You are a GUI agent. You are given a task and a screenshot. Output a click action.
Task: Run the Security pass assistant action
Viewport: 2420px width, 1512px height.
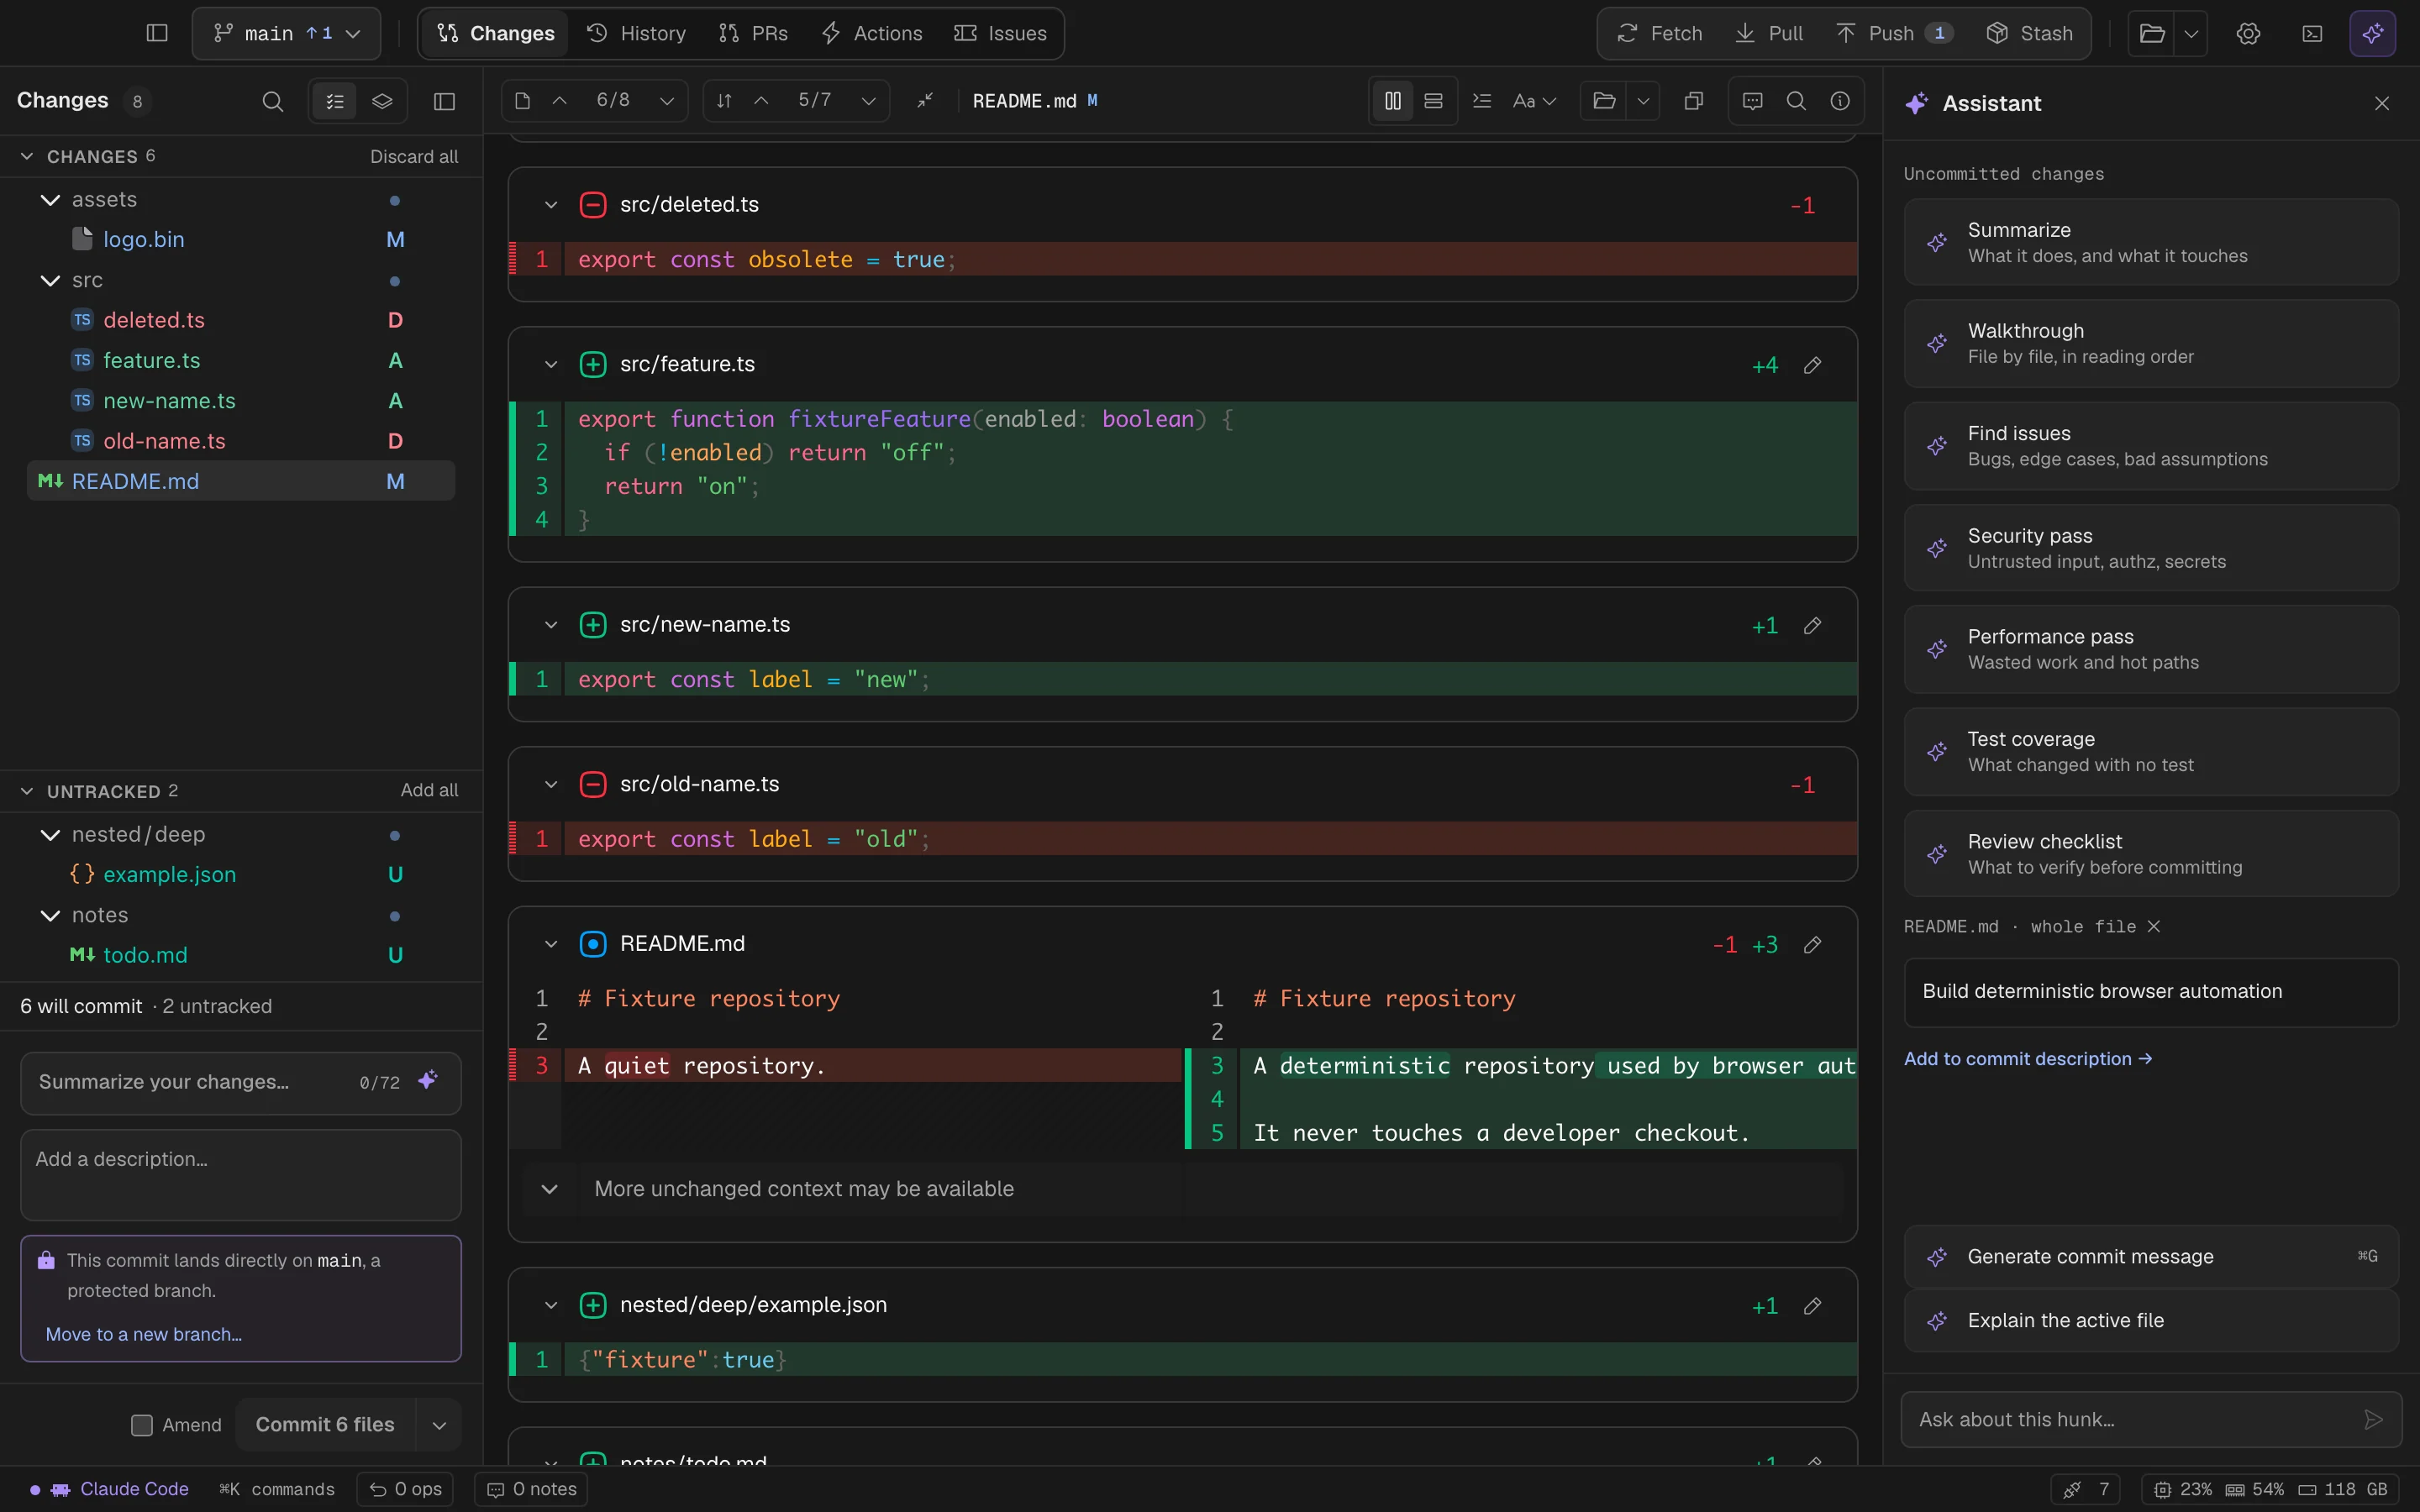point(2151,548)
